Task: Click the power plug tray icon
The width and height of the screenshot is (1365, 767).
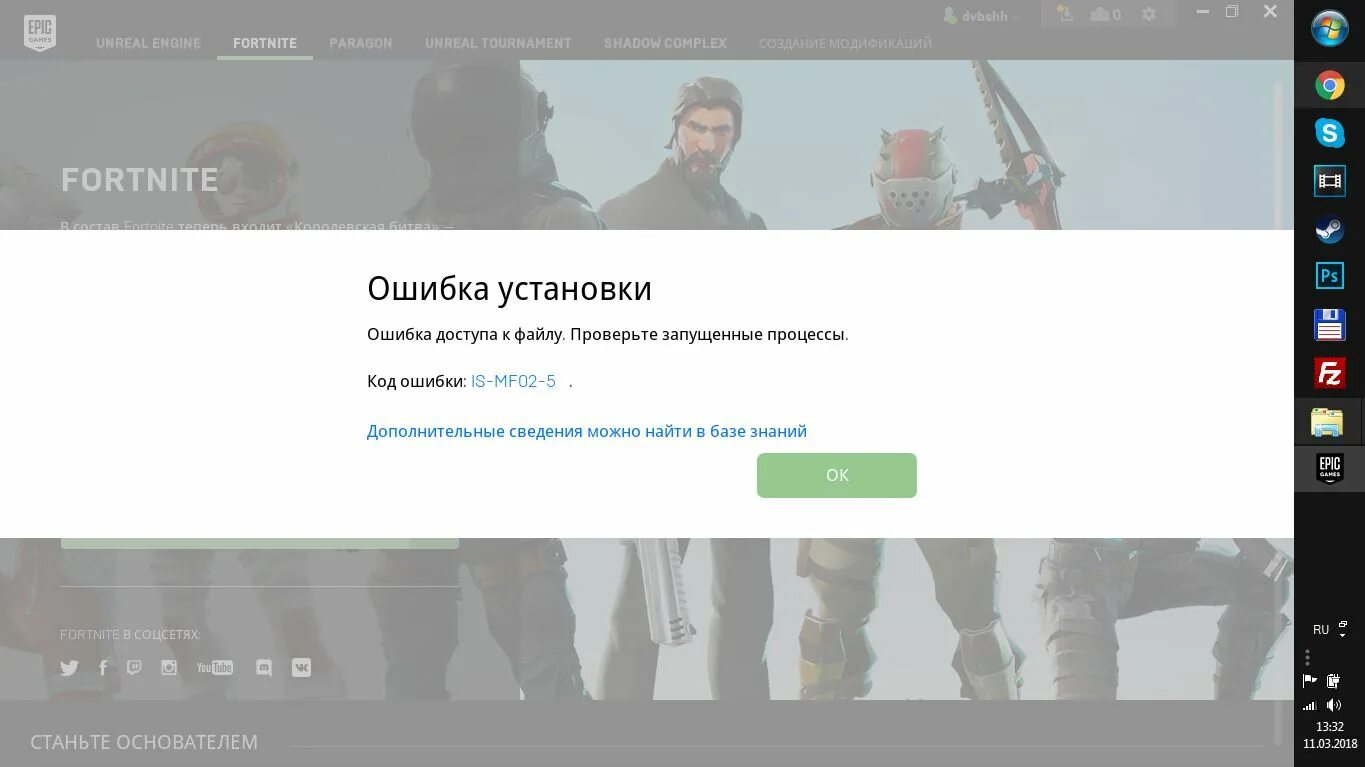Action: [1333, 681]
